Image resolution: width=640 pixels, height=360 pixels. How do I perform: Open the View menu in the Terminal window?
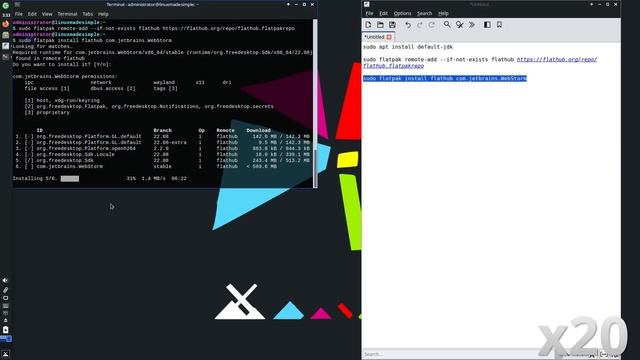pyautogui.click(x=47, y=14)
